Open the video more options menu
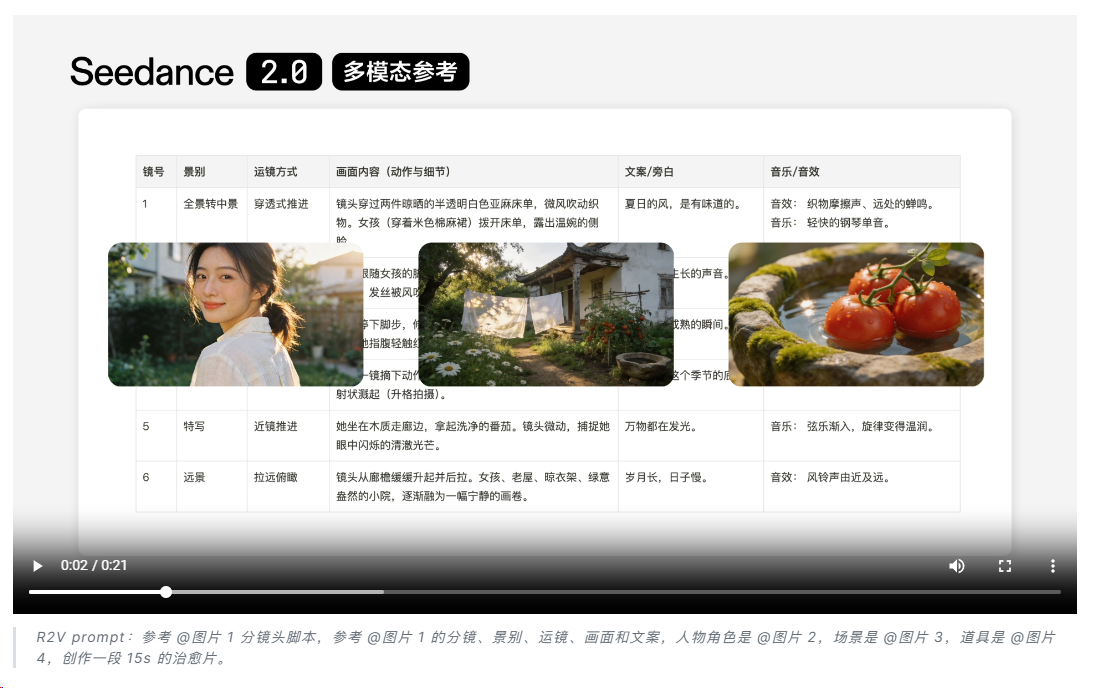1097x688 pixels. pyautogui.click(x=1052, y=566)
